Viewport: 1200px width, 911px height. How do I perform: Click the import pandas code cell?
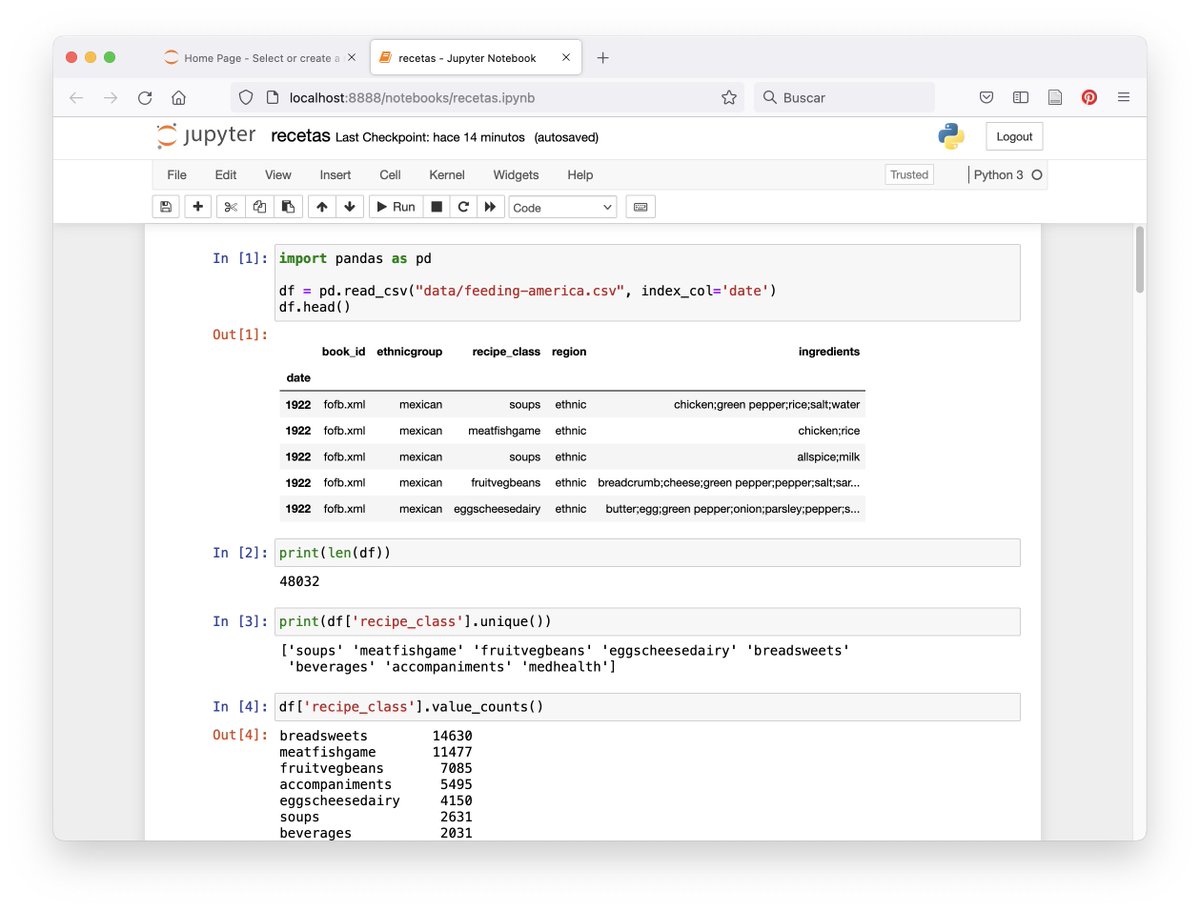(x=647, y=282)
